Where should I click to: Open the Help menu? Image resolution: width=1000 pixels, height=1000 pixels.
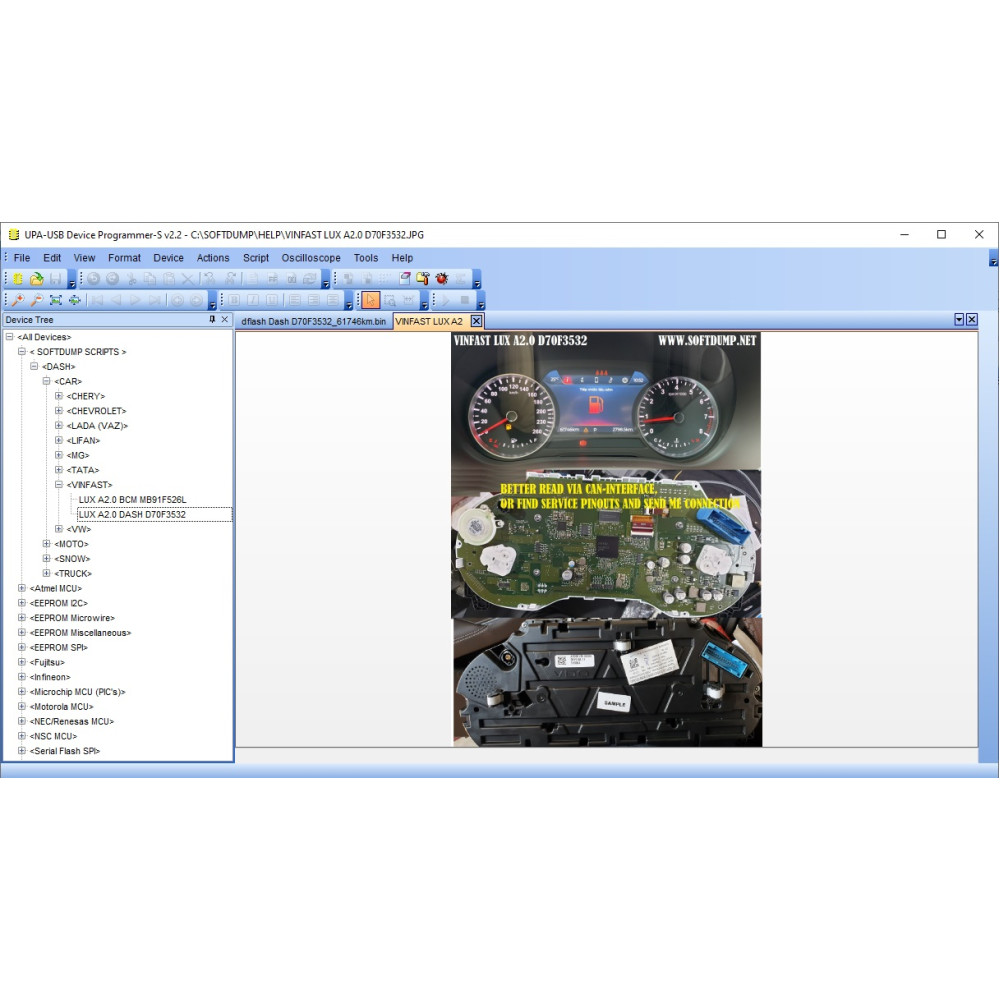[402, 258]
